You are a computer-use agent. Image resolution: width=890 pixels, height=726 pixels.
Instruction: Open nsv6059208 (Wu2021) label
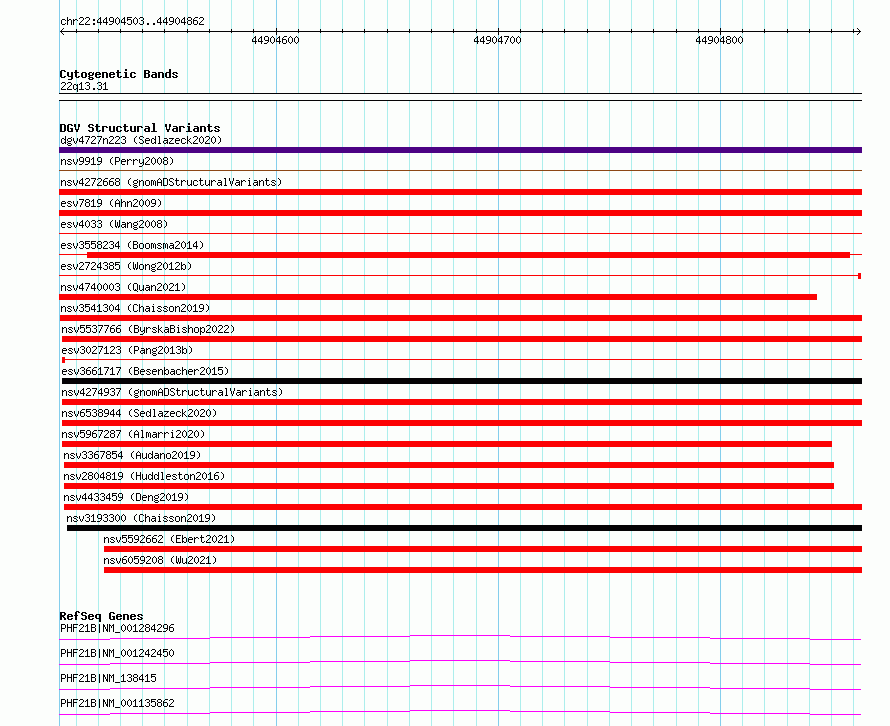(160, 560)
